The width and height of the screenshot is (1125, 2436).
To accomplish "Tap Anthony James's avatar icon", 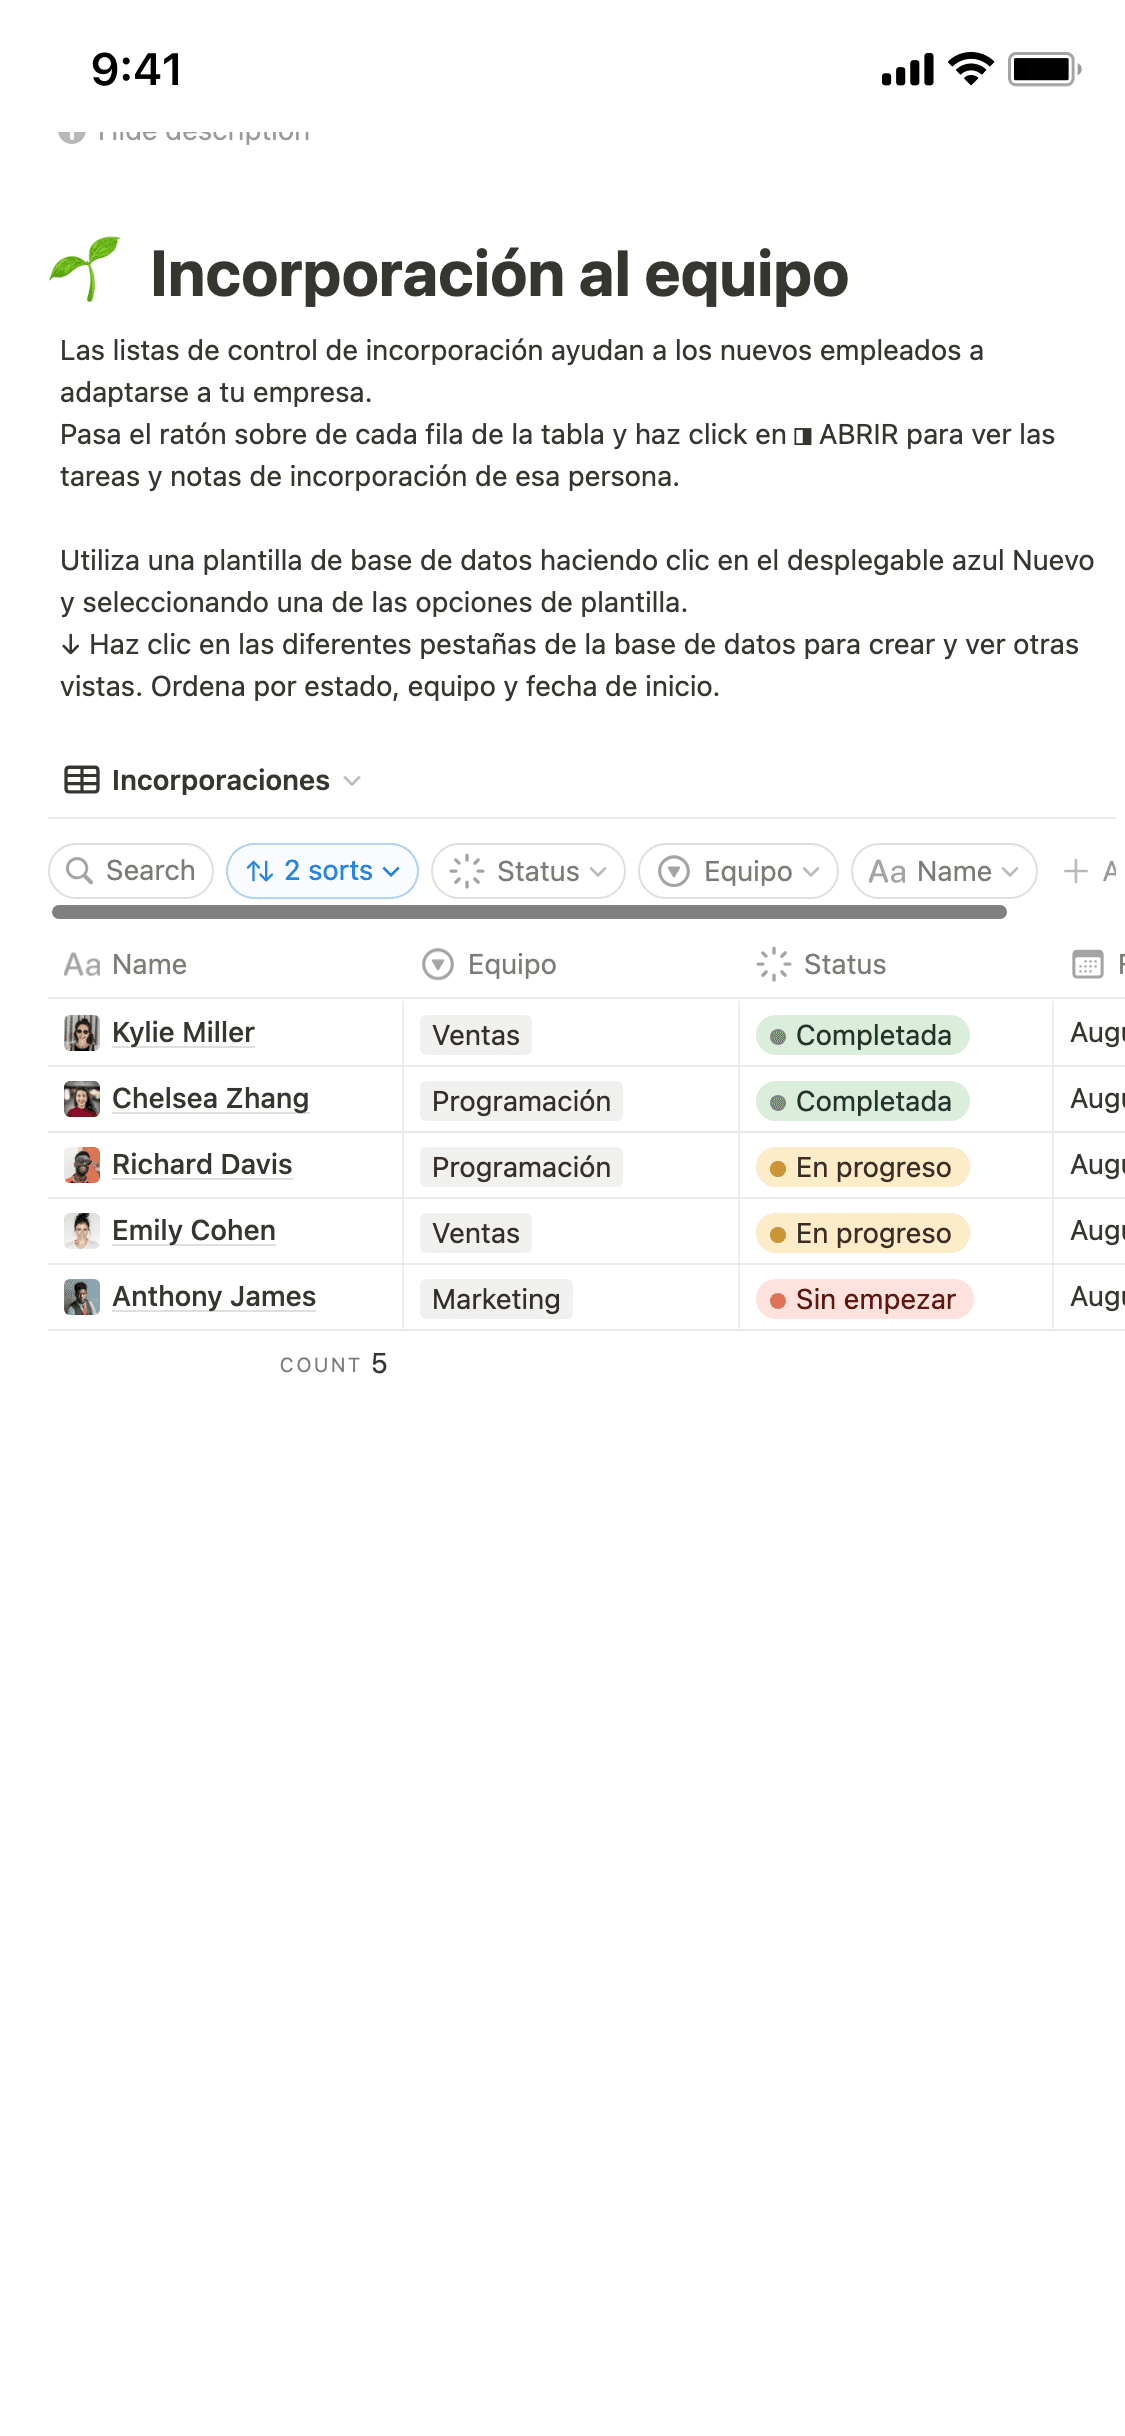I will pyautogui.click(x=82, y=1297).
